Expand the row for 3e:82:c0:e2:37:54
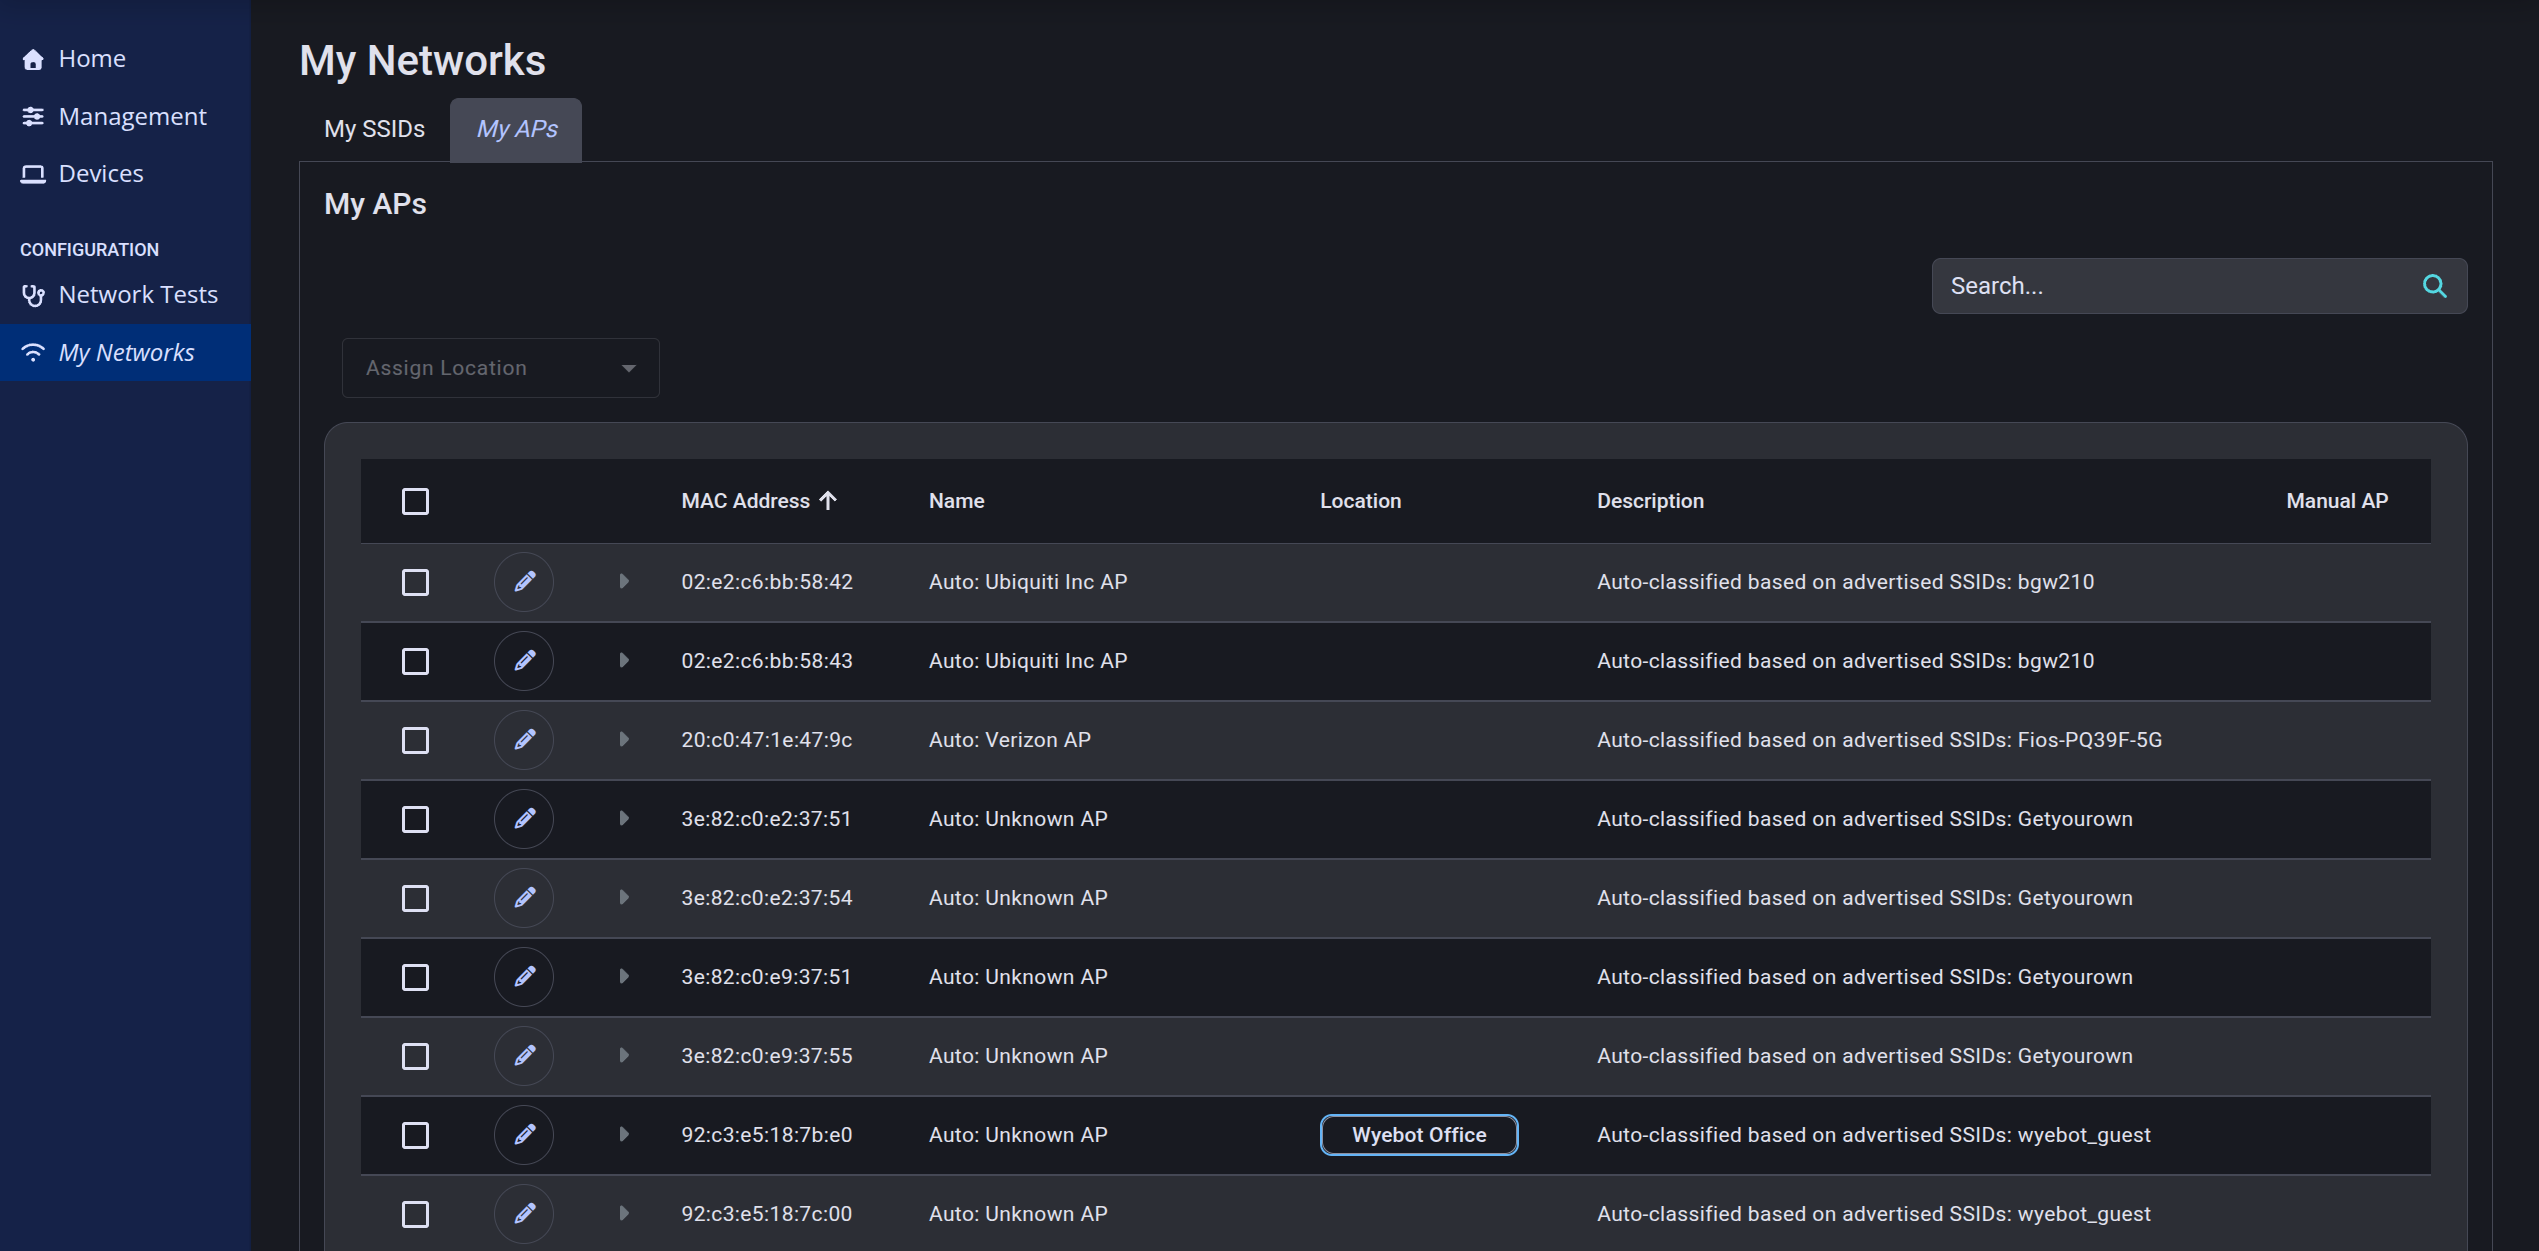This screenshot has height=1251, width=2539. pyautogui.click(x=624, y=897)
